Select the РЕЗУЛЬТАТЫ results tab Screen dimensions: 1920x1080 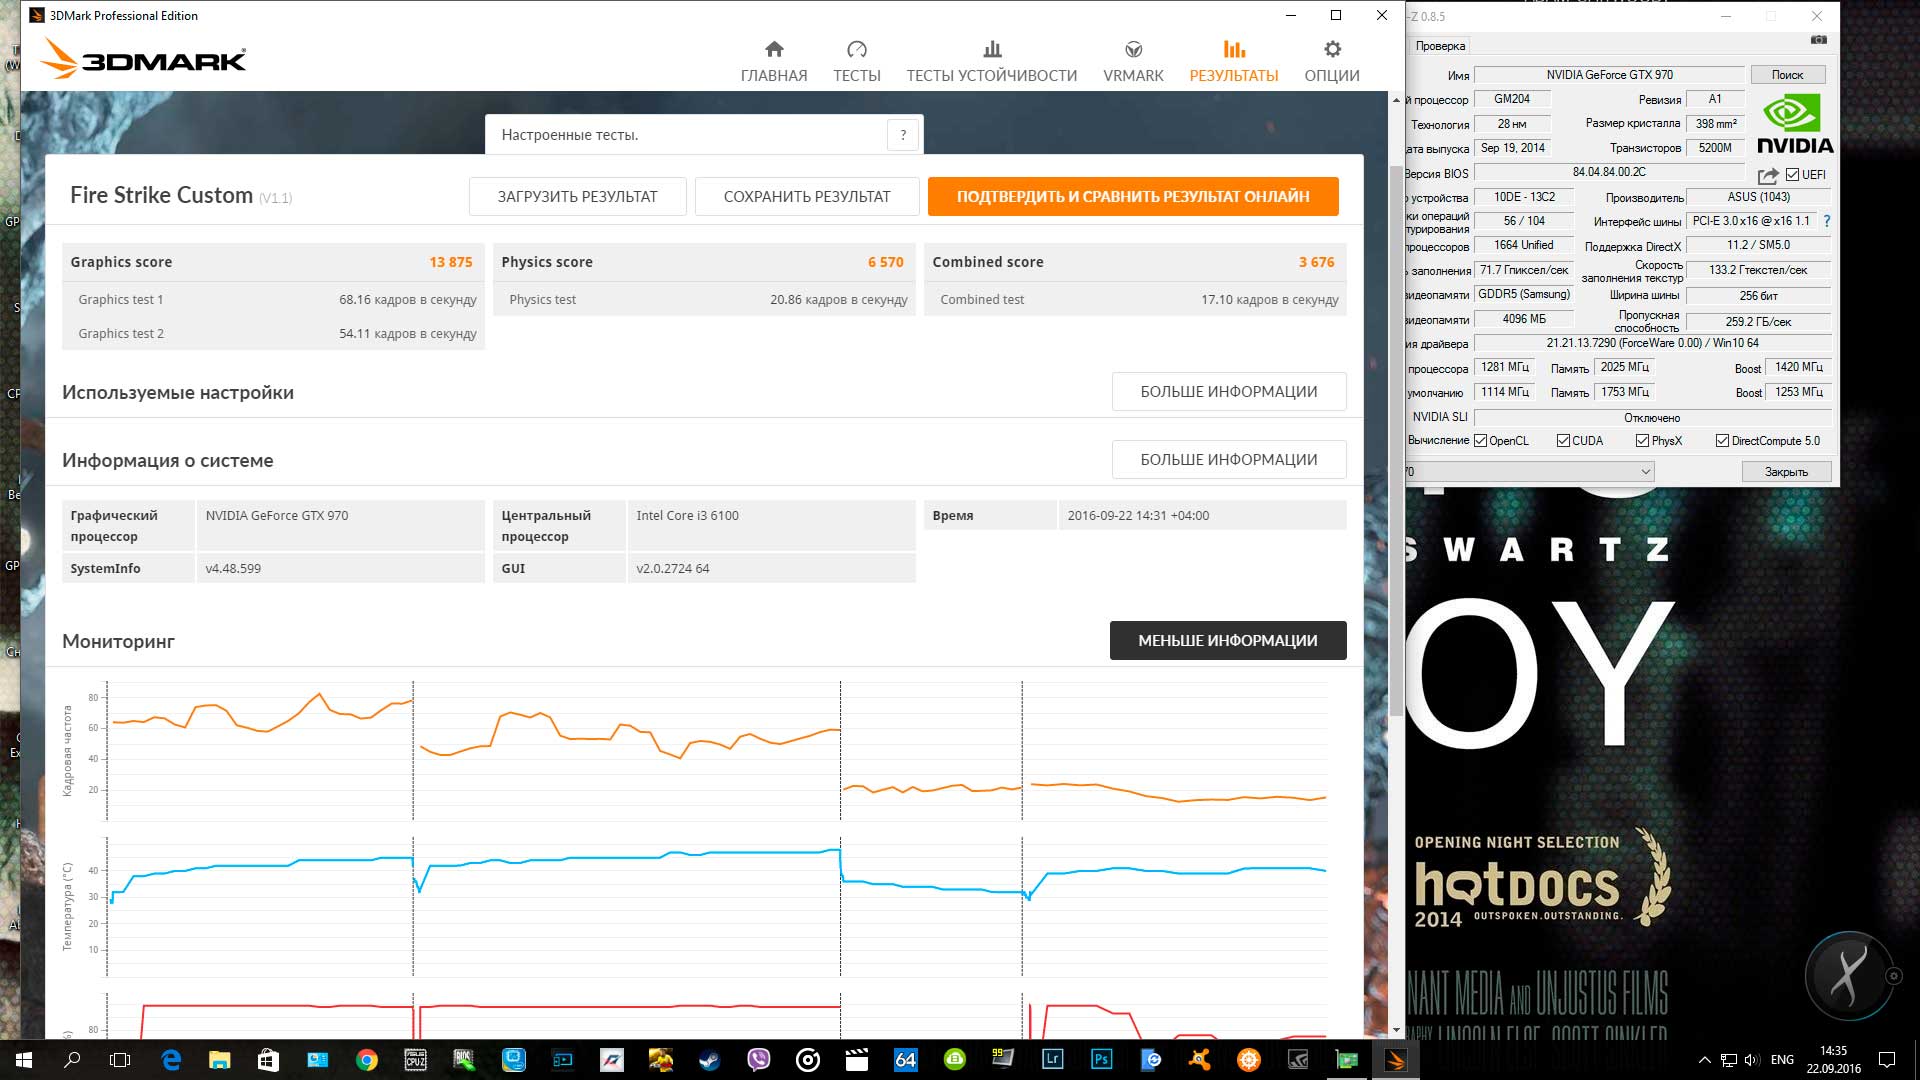[x=1233, y=61]
